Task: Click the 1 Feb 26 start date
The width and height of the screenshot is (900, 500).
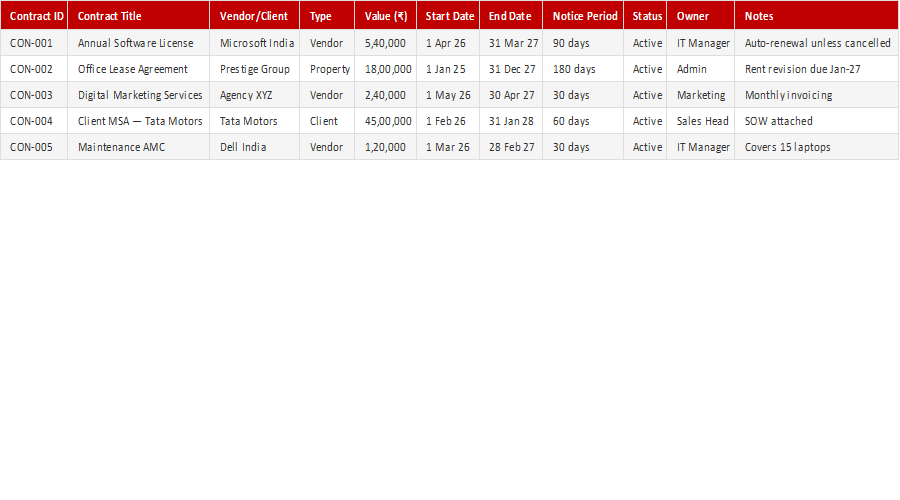Action: [x=448, y=121]
